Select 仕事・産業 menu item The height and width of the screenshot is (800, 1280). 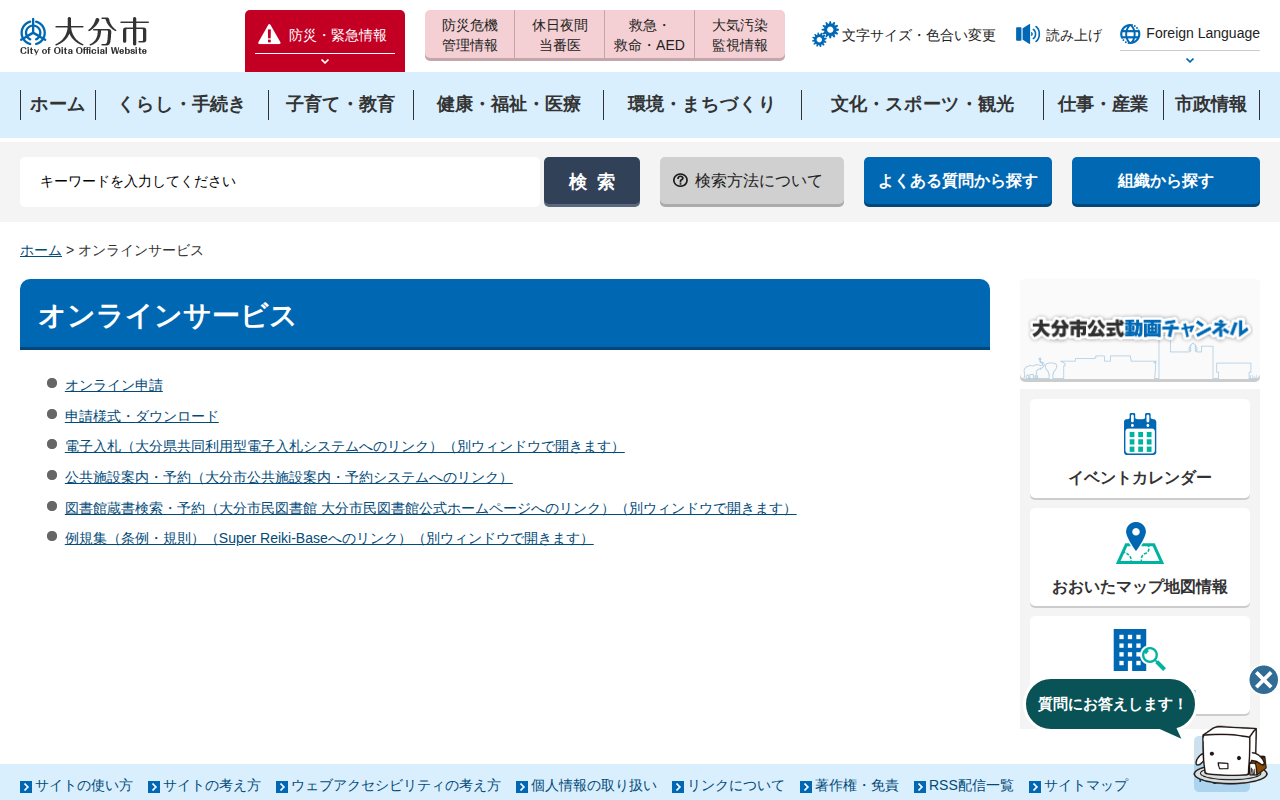(x=1103, y=104)
